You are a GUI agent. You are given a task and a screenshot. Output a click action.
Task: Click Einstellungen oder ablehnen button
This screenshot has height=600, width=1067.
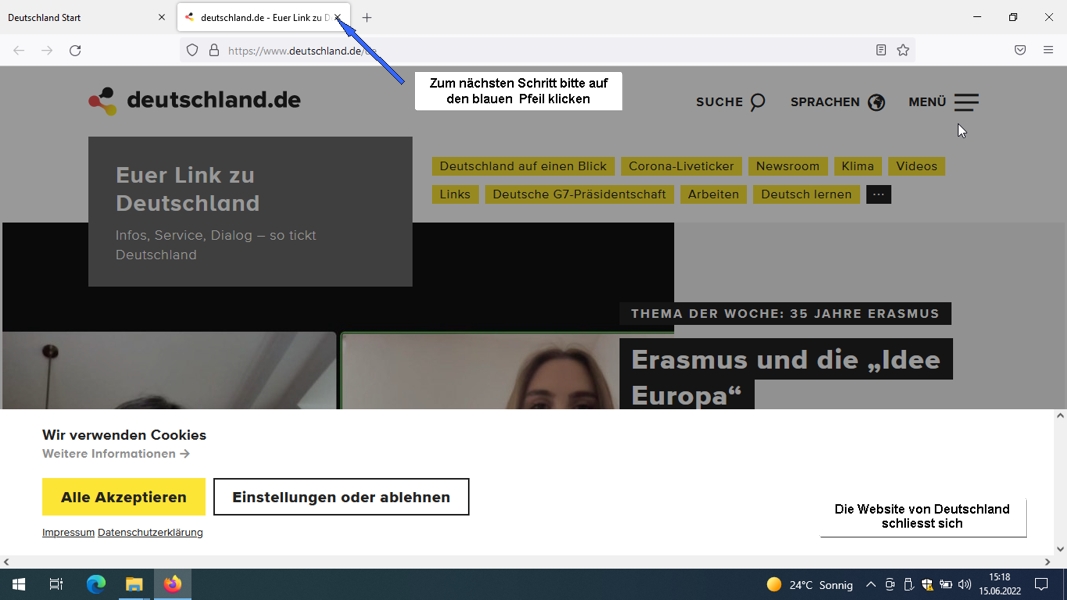tap(341, 497)
